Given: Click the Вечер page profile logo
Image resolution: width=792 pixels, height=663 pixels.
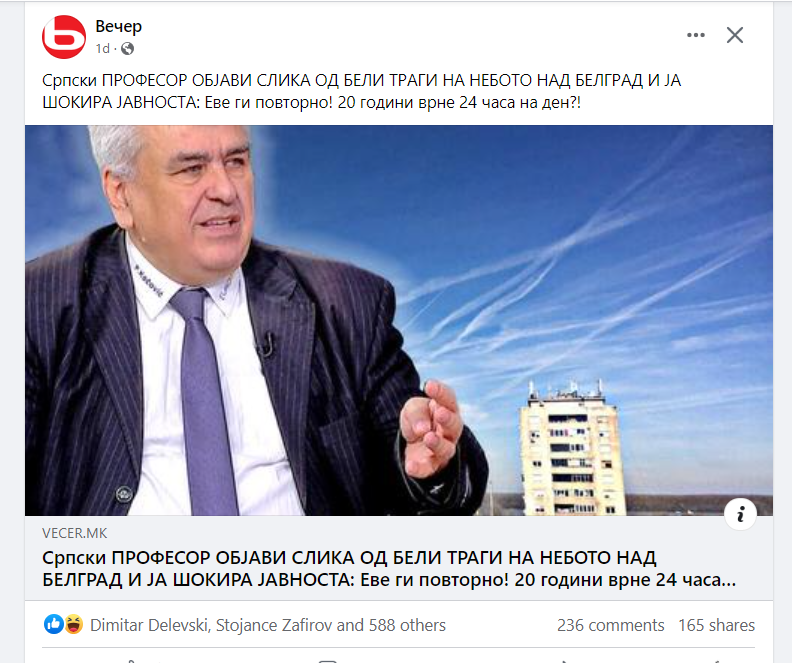Looking at the screenshot, I should coord(64,37).
